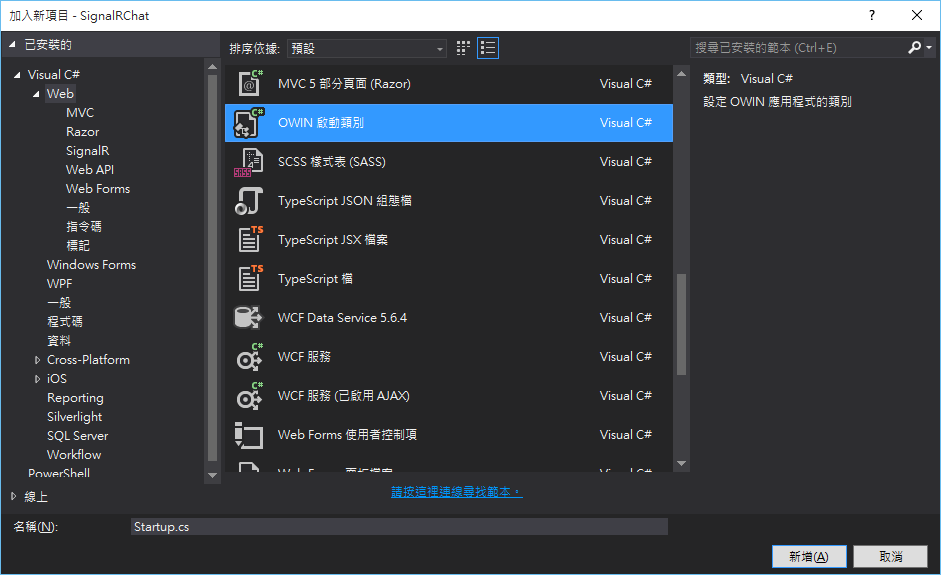Image resolution: width=941 pixels, height=575 pixels.
Task: Select the SignalR category
Action: point(88,151)
